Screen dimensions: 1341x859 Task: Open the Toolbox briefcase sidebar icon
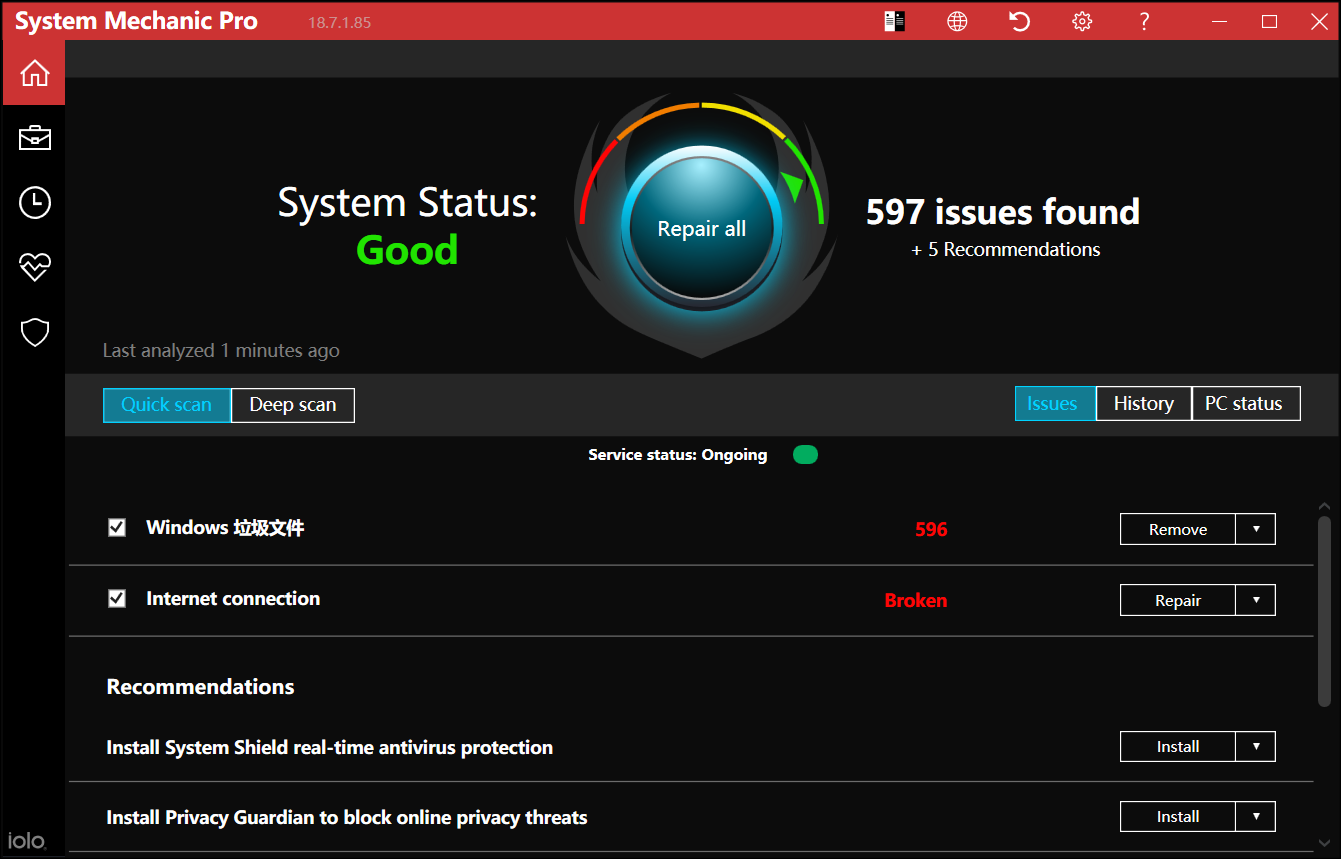tap(34, 138)
